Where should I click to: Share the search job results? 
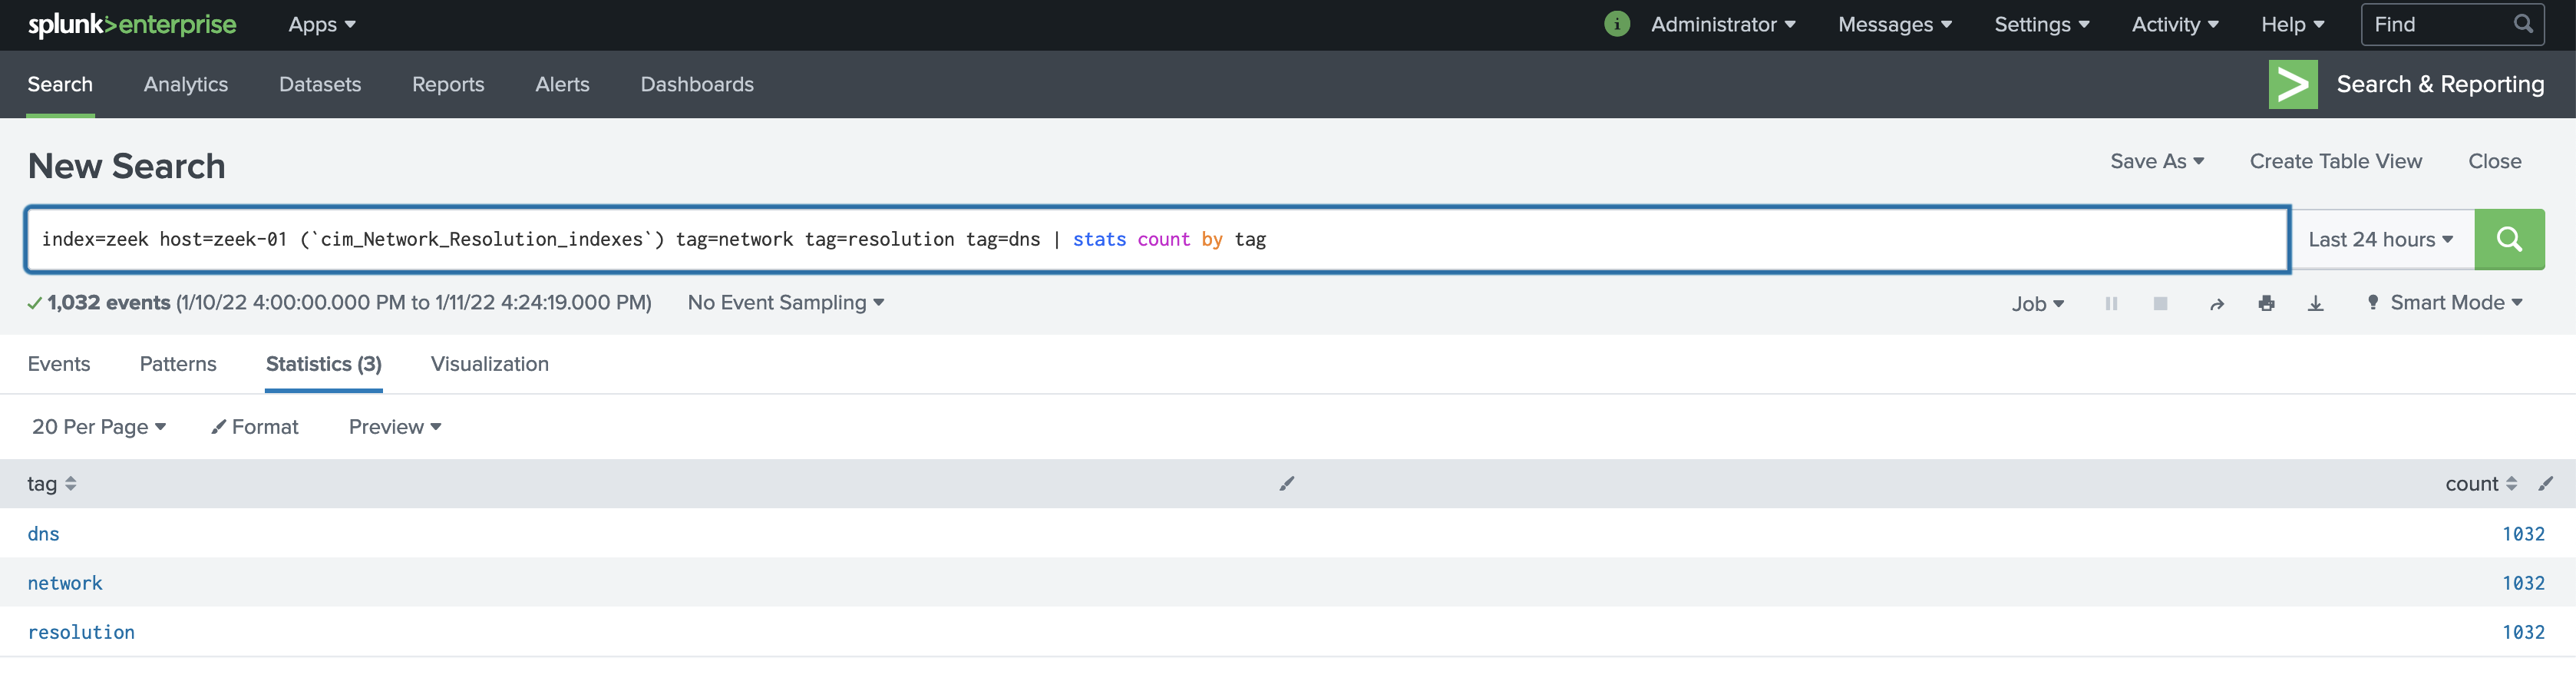point(2217,302)
